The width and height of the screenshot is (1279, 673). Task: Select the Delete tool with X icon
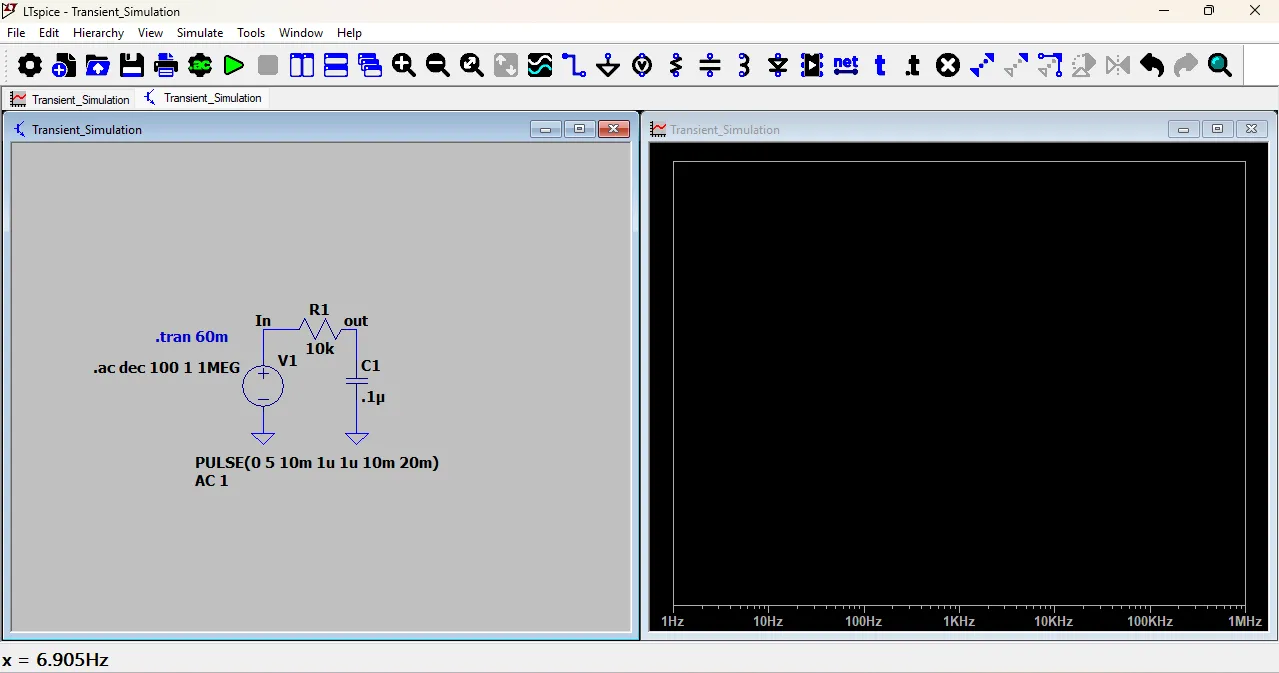[x=948, y=66]
